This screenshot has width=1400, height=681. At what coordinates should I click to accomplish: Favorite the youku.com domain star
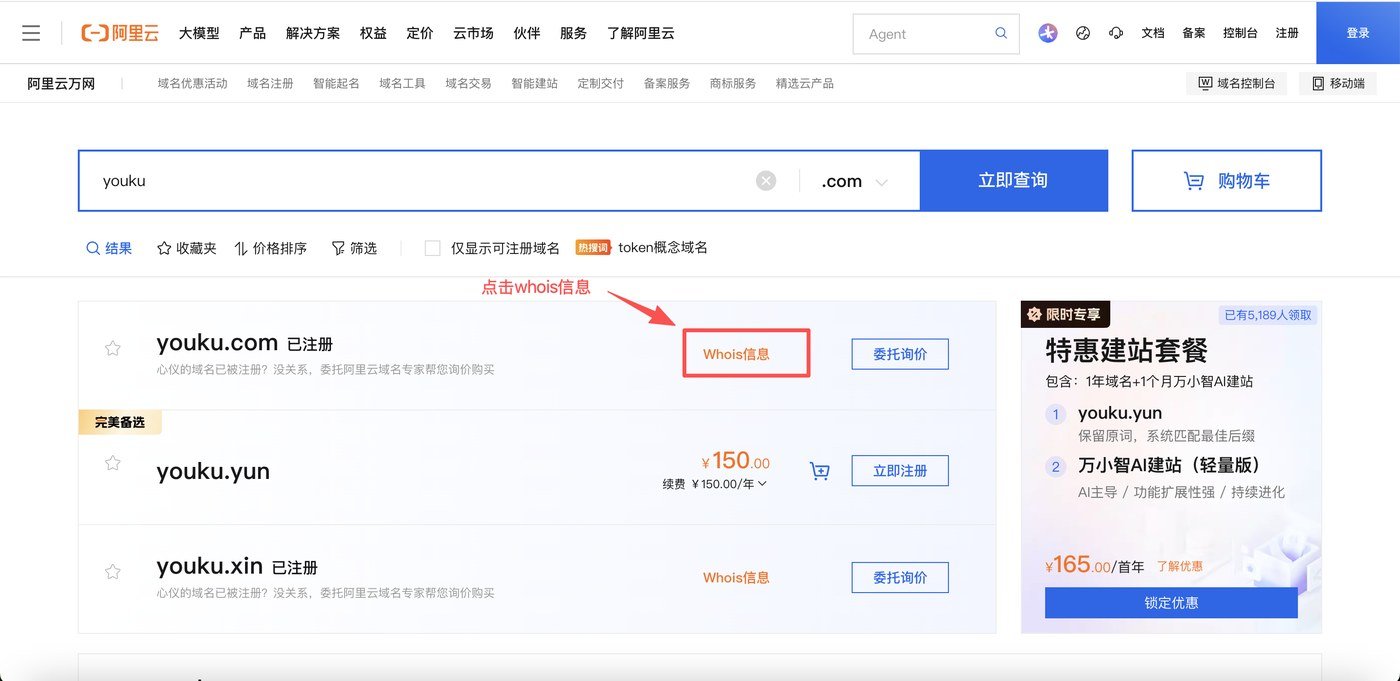pos(113,348)
